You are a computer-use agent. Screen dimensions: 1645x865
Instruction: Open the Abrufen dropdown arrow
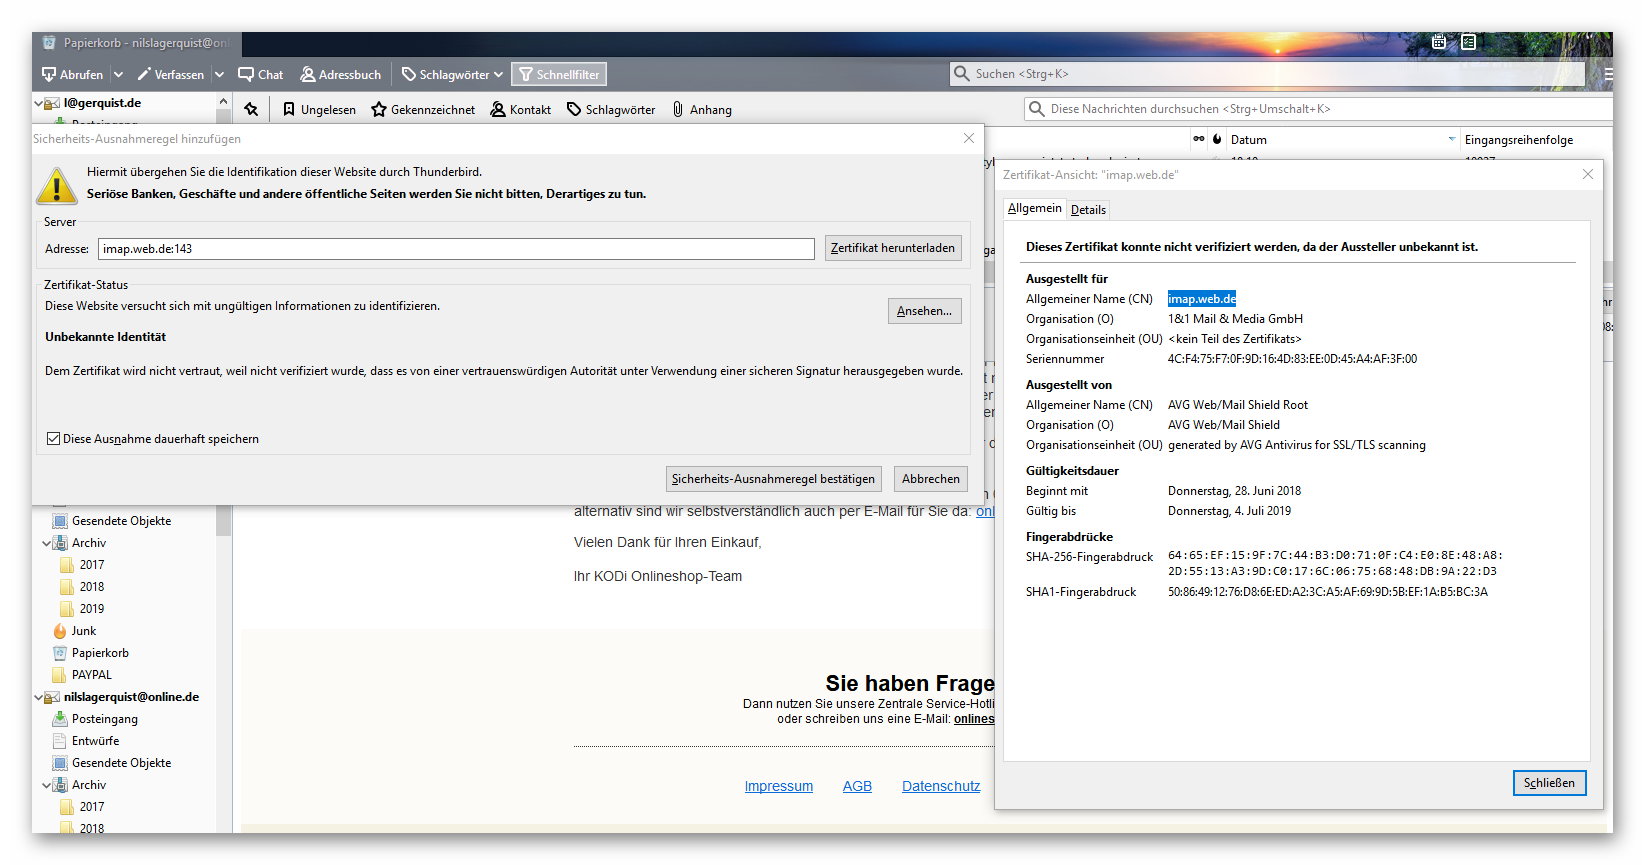tap(118, 74)
